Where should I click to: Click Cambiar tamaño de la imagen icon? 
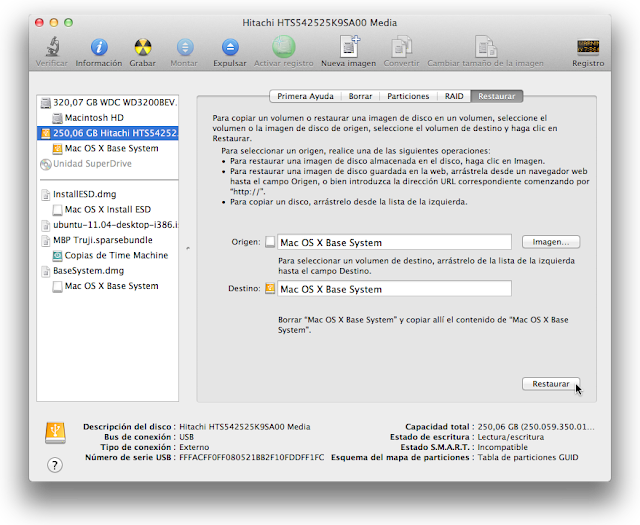coord(486,47)
